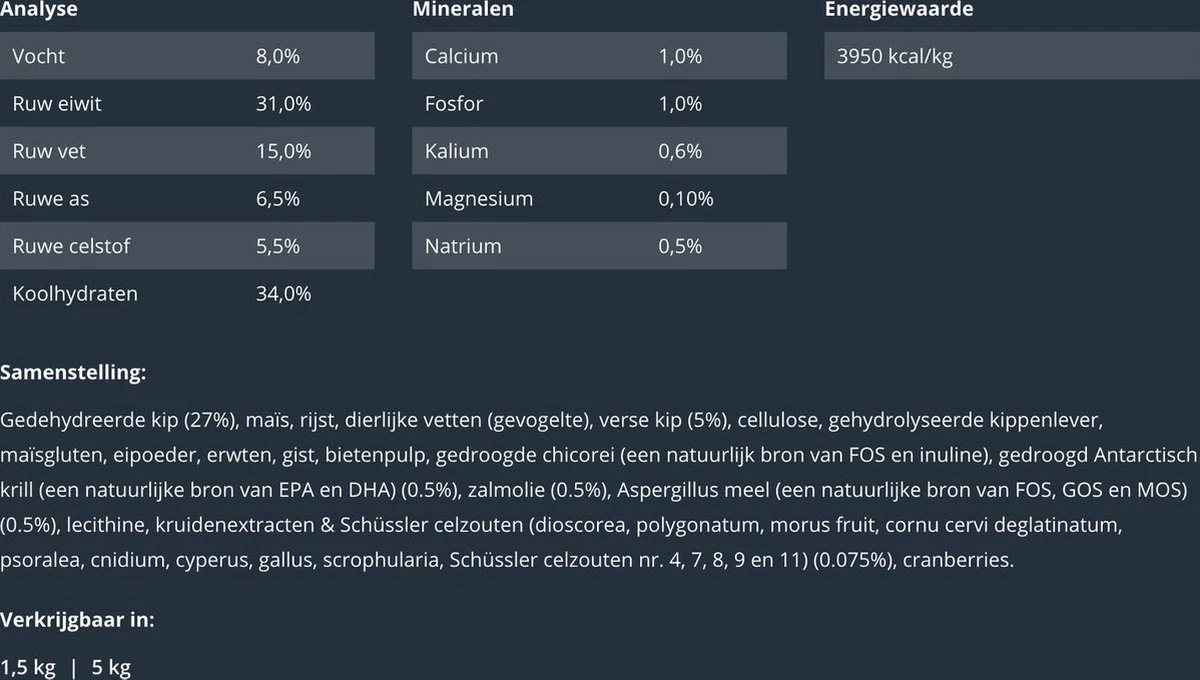
Task: Click the Verkrijgbaar in heading
Action: tap(77, 620)
